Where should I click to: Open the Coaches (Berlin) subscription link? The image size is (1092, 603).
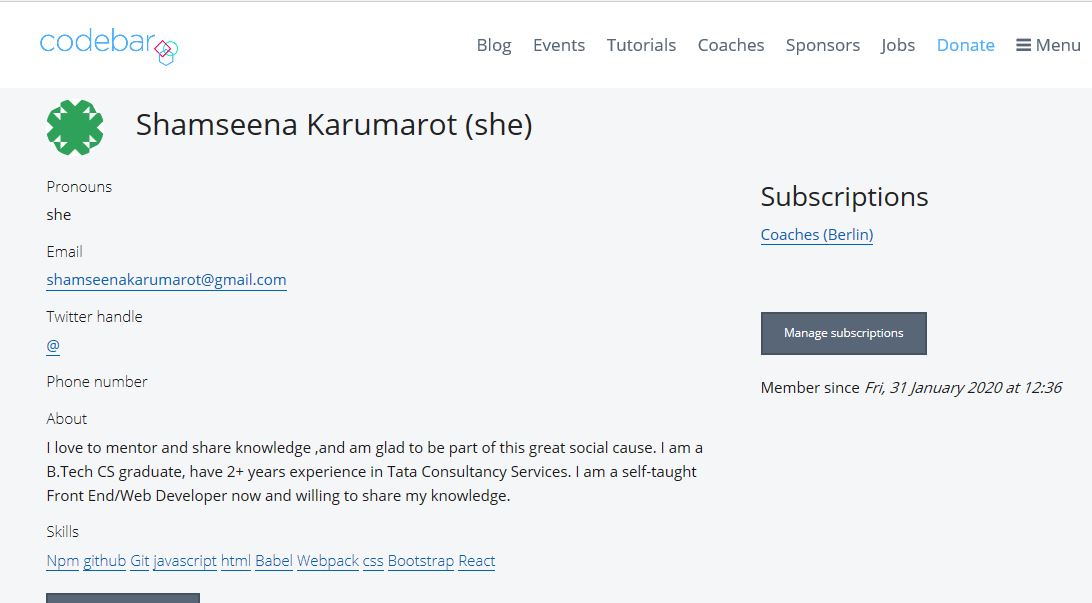[x=816, y=235]
